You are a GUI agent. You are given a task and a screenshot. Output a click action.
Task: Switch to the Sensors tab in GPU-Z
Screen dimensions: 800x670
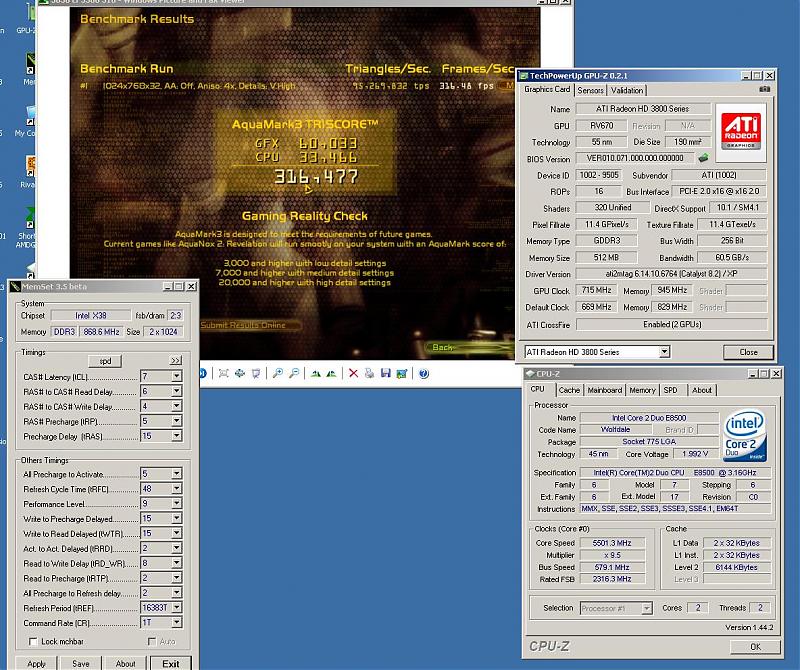590,90
